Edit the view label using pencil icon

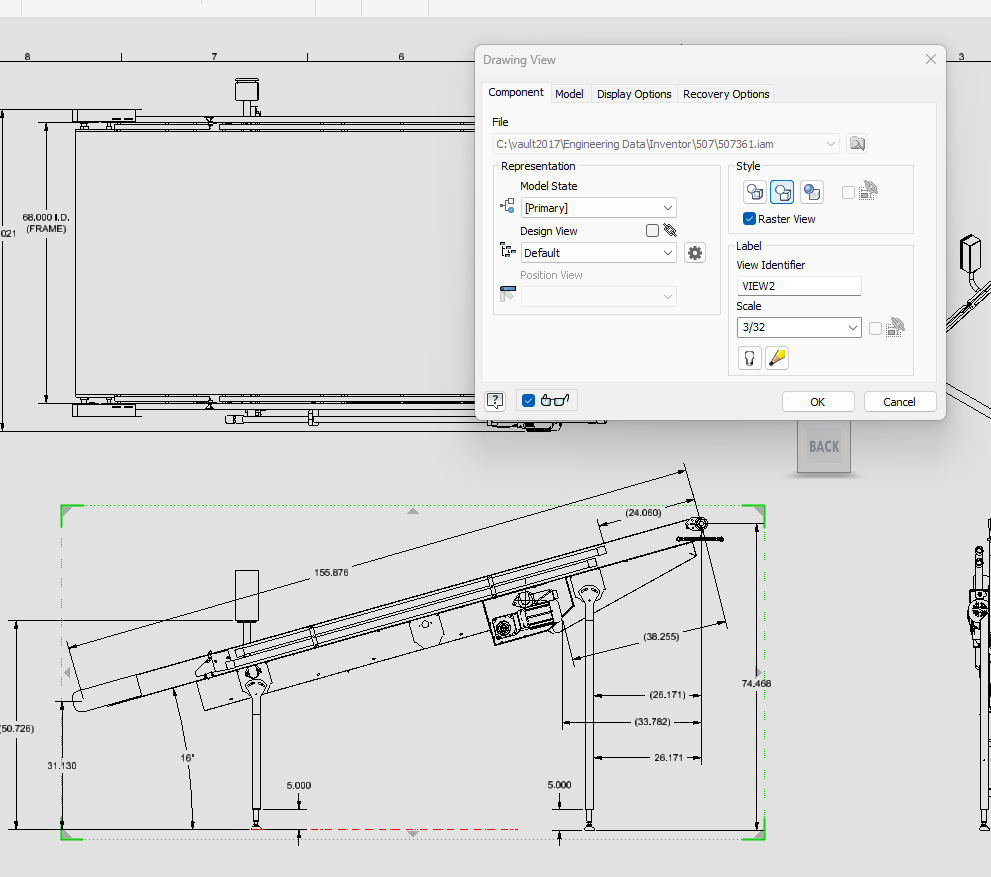[x=777, y=357]
